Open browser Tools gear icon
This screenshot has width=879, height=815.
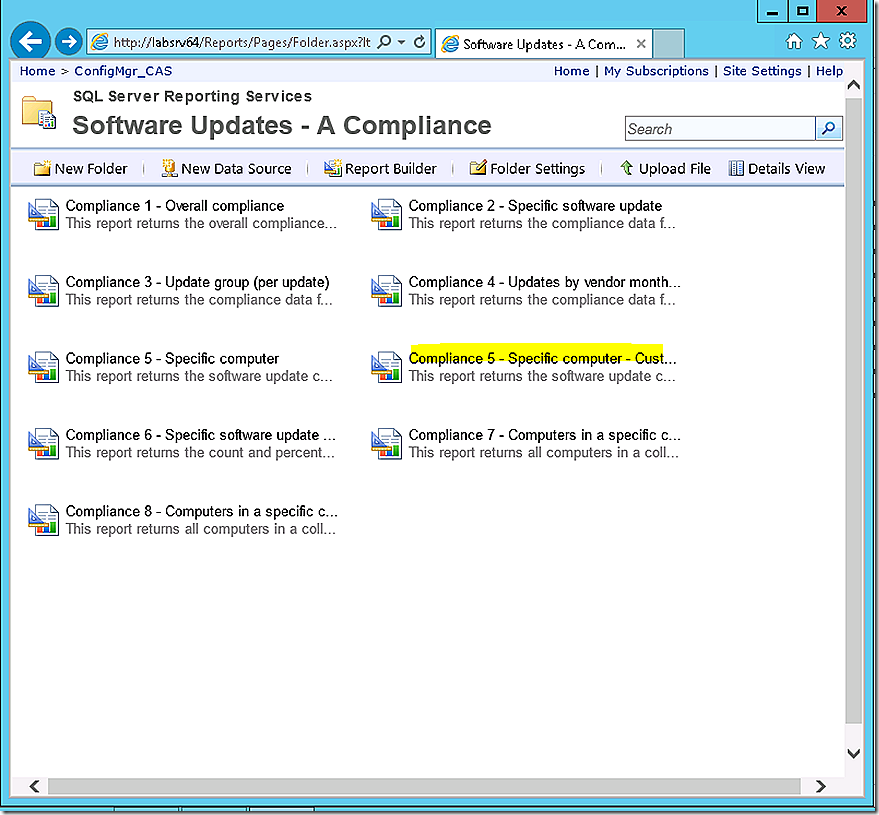848,41
